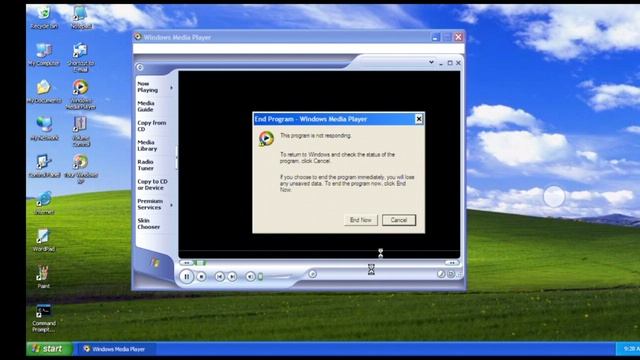Click the system tray clock
Screen dimensions: 640x360
pyautogui.click(x=631, y=349)
